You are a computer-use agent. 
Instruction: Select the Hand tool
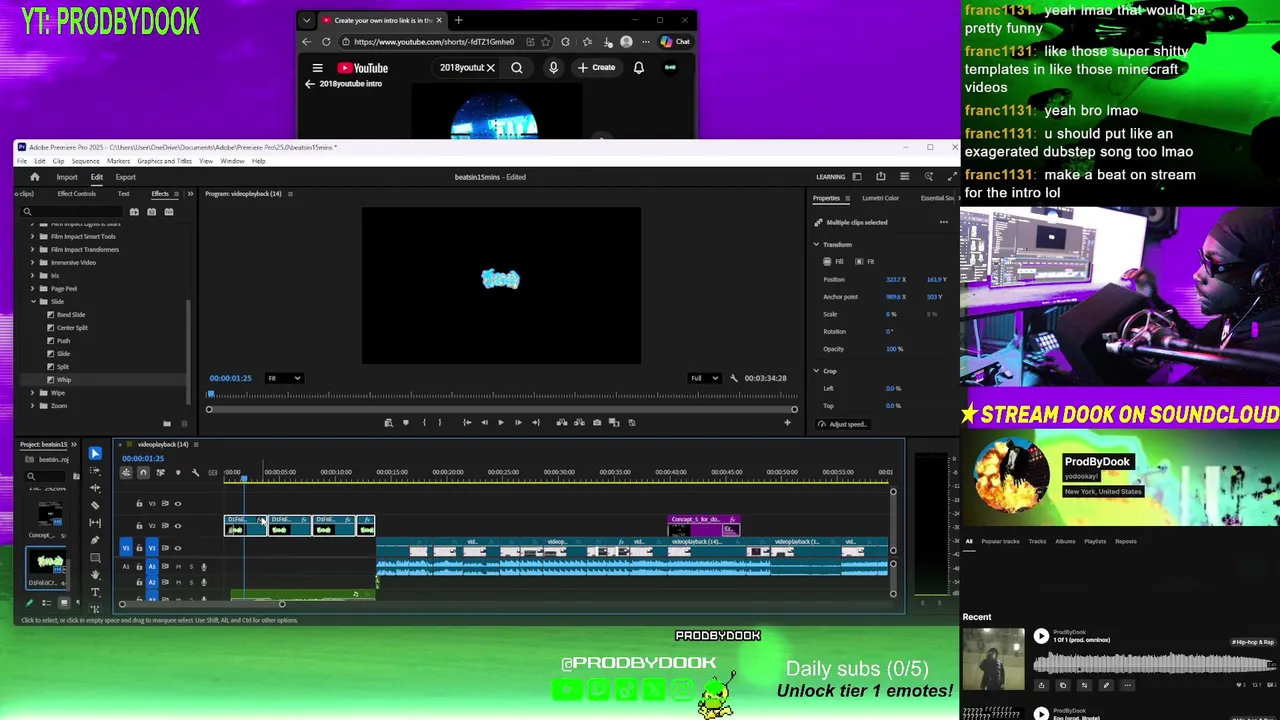pyautogui.click(x=95, y=575)
